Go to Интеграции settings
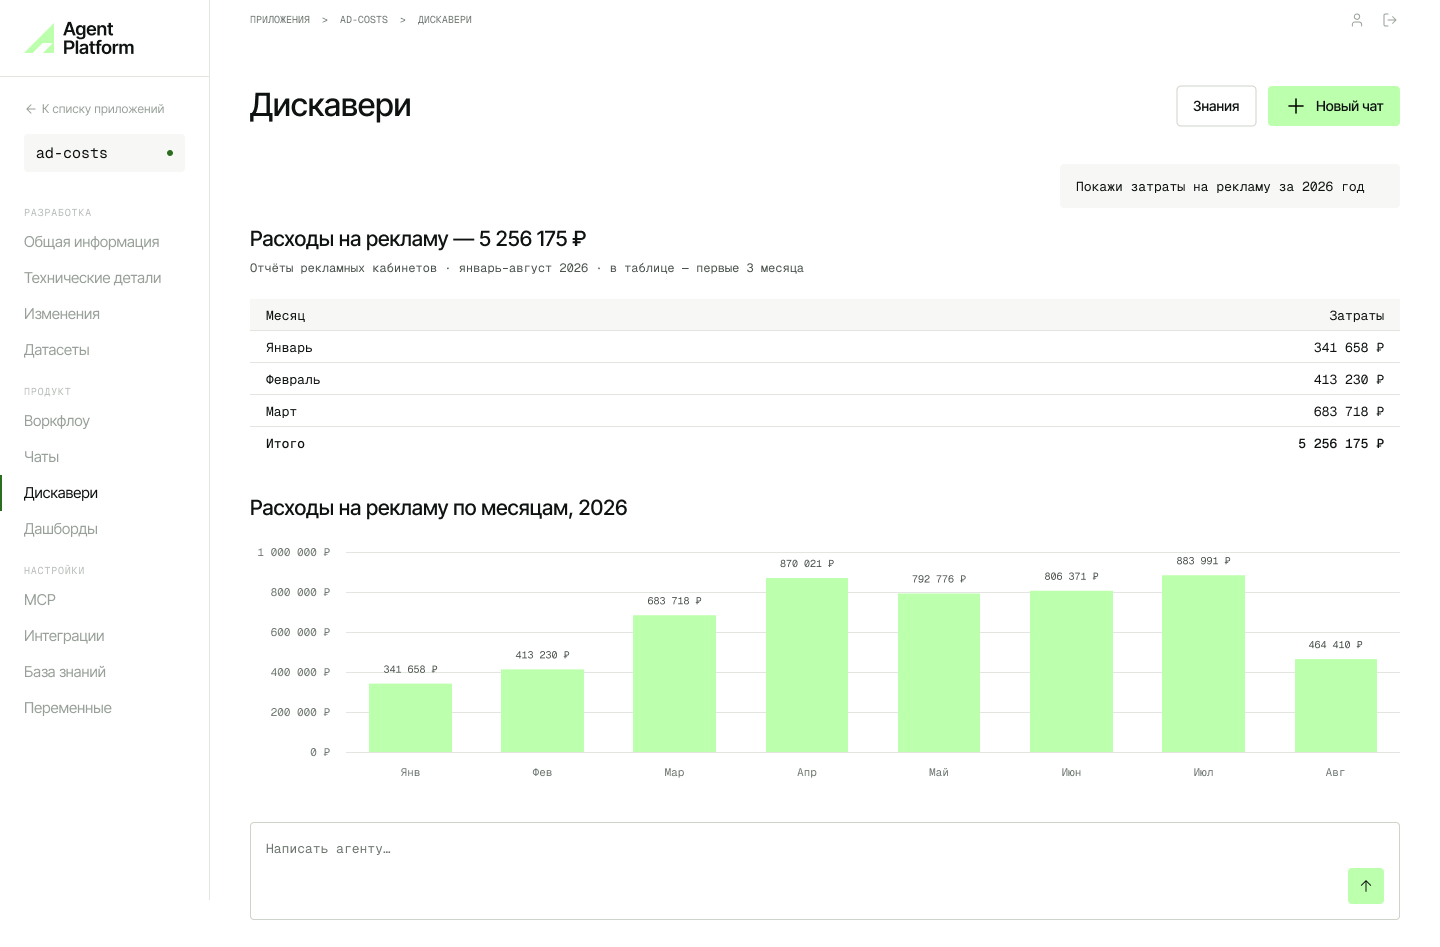1440x947 pixels. tap(64, 636)
